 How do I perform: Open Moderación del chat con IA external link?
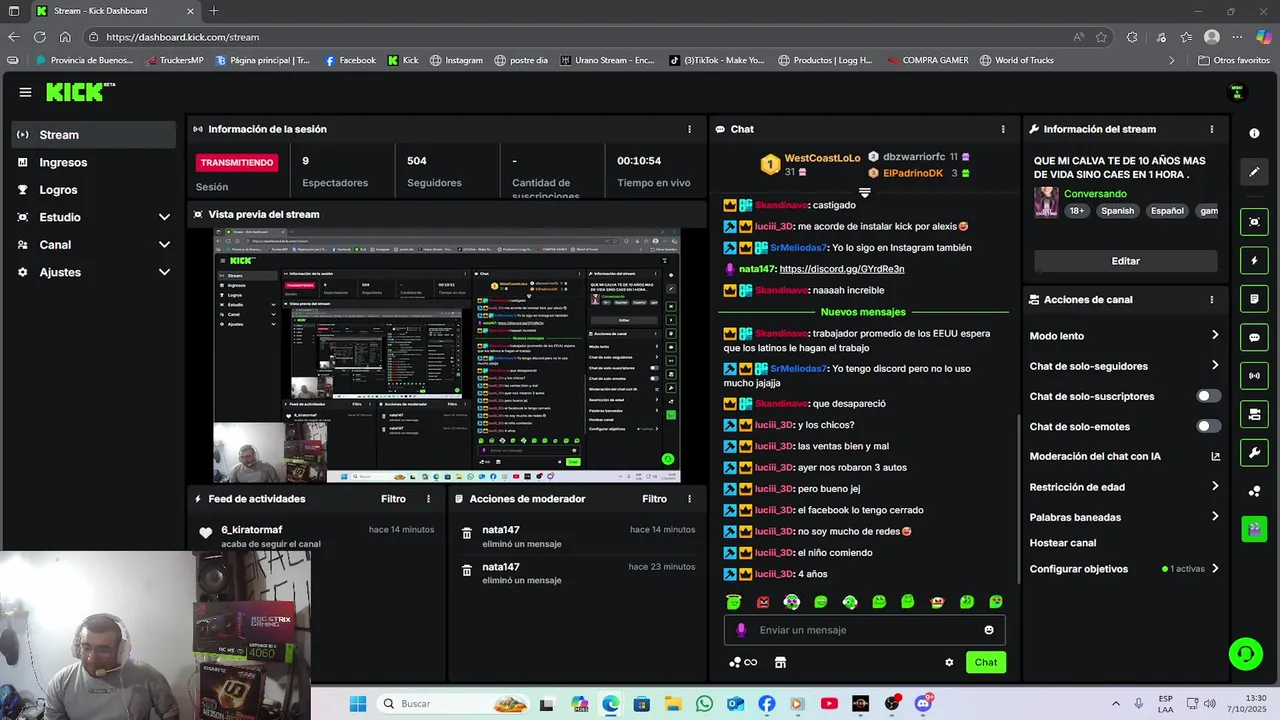point(1215,457)
